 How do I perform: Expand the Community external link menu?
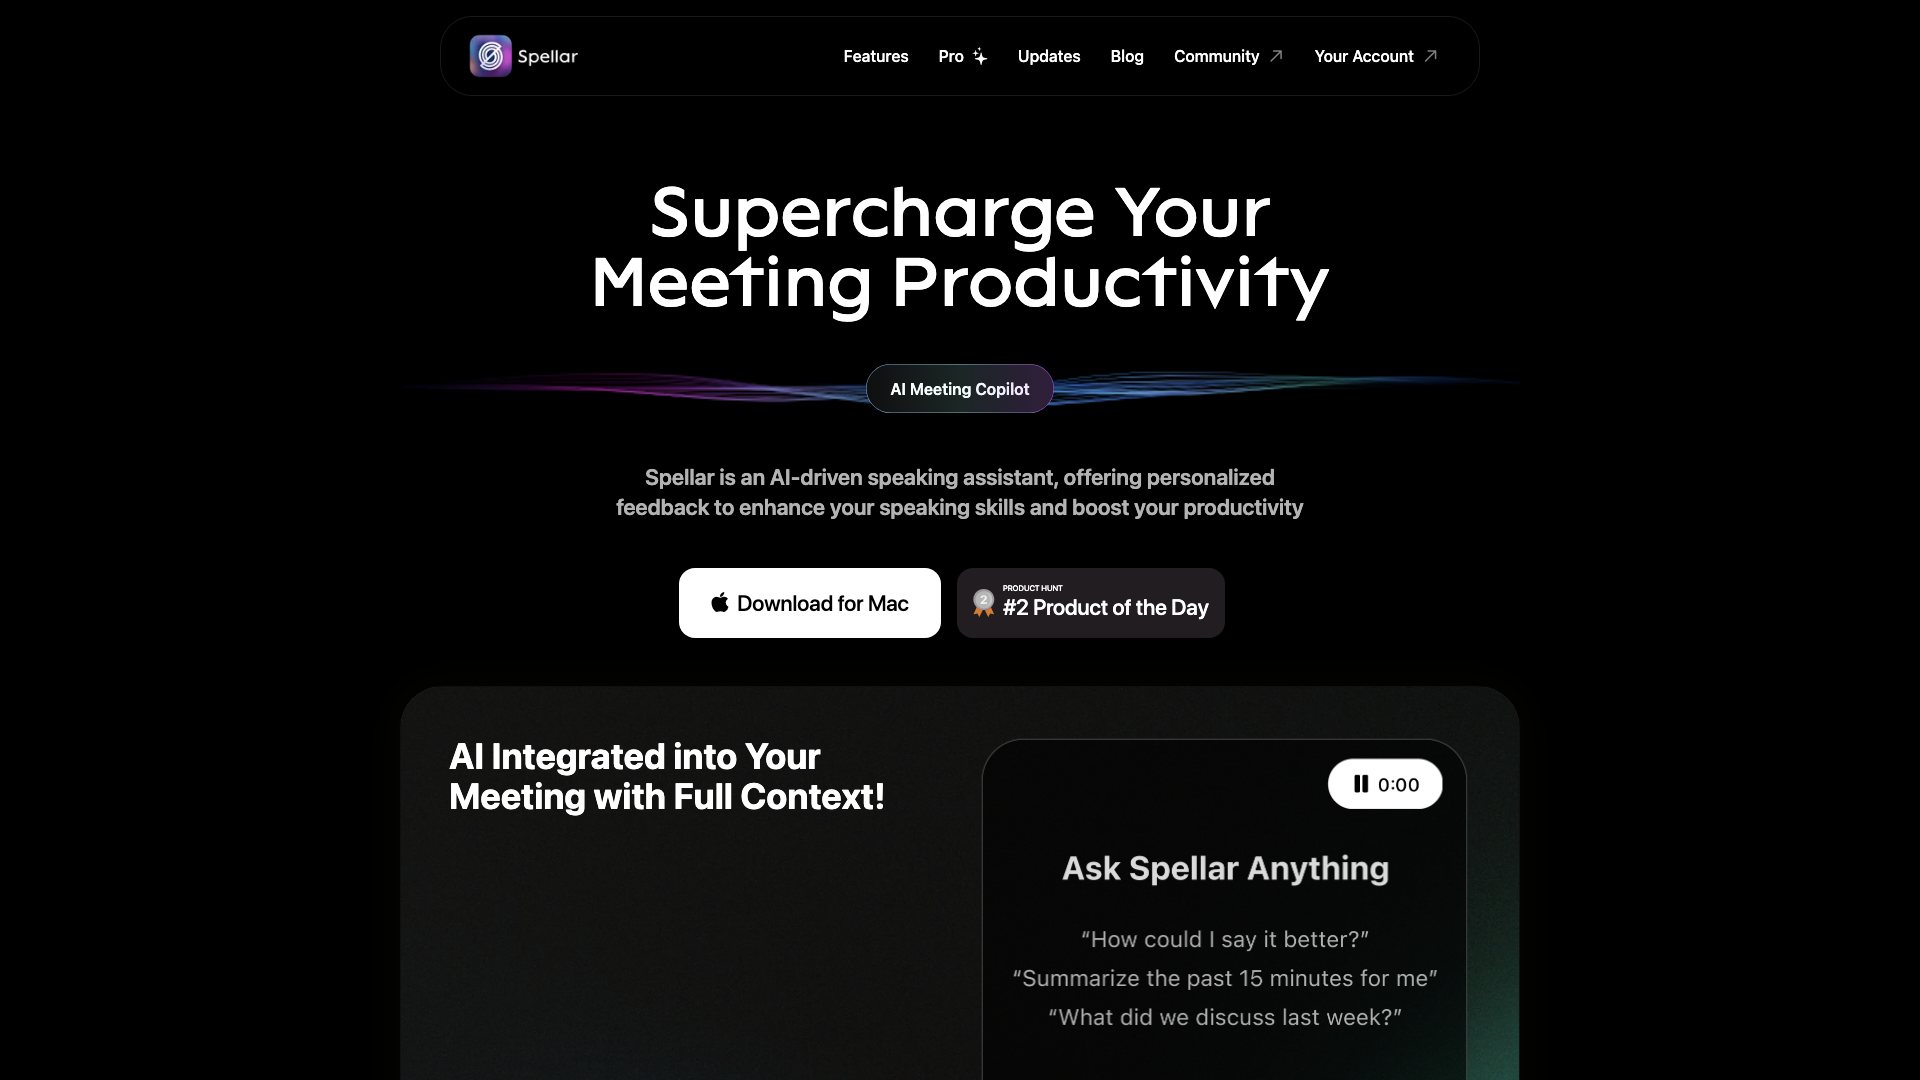pos(1228,55)
